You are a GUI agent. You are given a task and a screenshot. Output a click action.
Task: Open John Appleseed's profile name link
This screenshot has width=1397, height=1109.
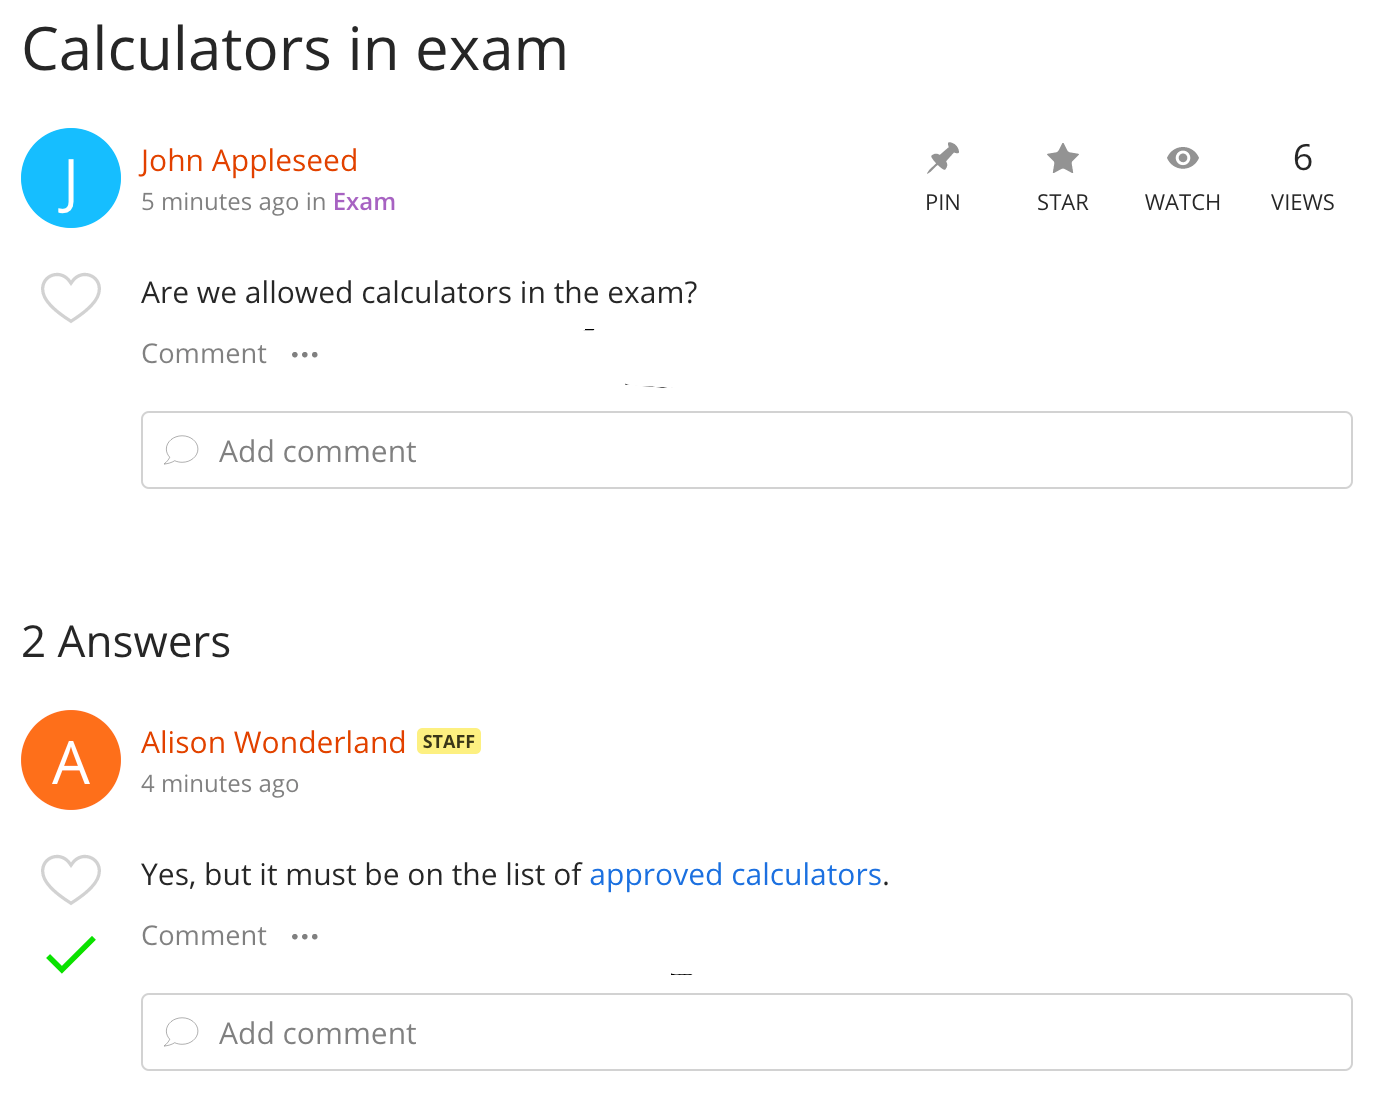(x=249, y=160)
